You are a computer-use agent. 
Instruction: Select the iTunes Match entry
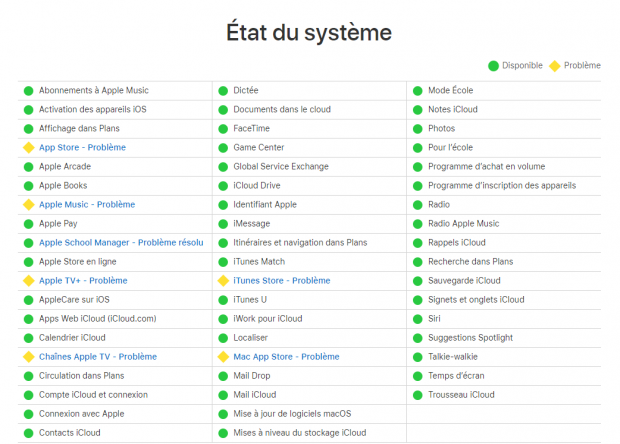(x=259, y=261)
